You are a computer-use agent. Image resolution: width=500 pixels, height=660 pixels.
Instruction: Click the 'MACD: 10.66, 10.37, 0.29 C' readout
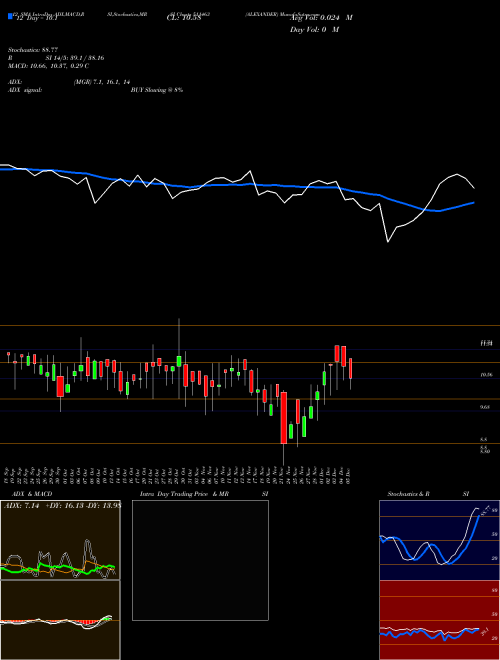click(x=48, y=66)
